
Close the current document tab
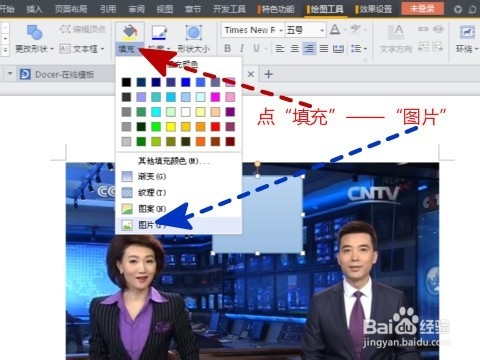point(251,74)
